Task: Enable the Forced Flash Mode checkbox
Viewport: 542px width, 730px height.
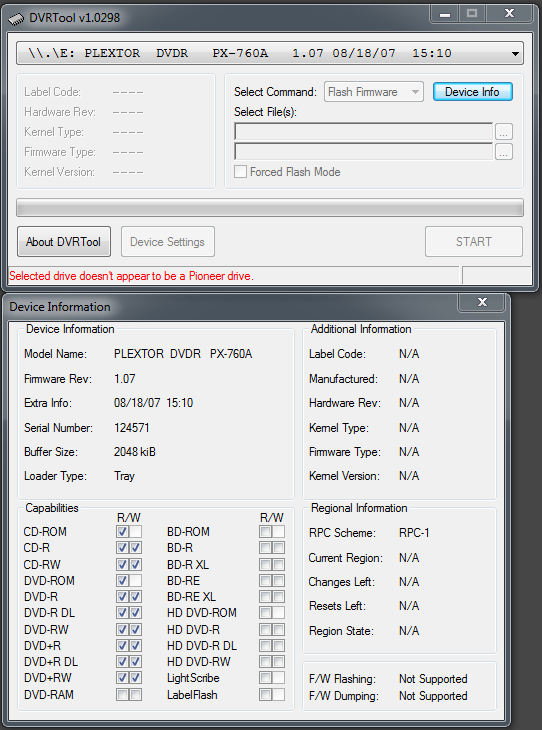Action: (240, 172)
